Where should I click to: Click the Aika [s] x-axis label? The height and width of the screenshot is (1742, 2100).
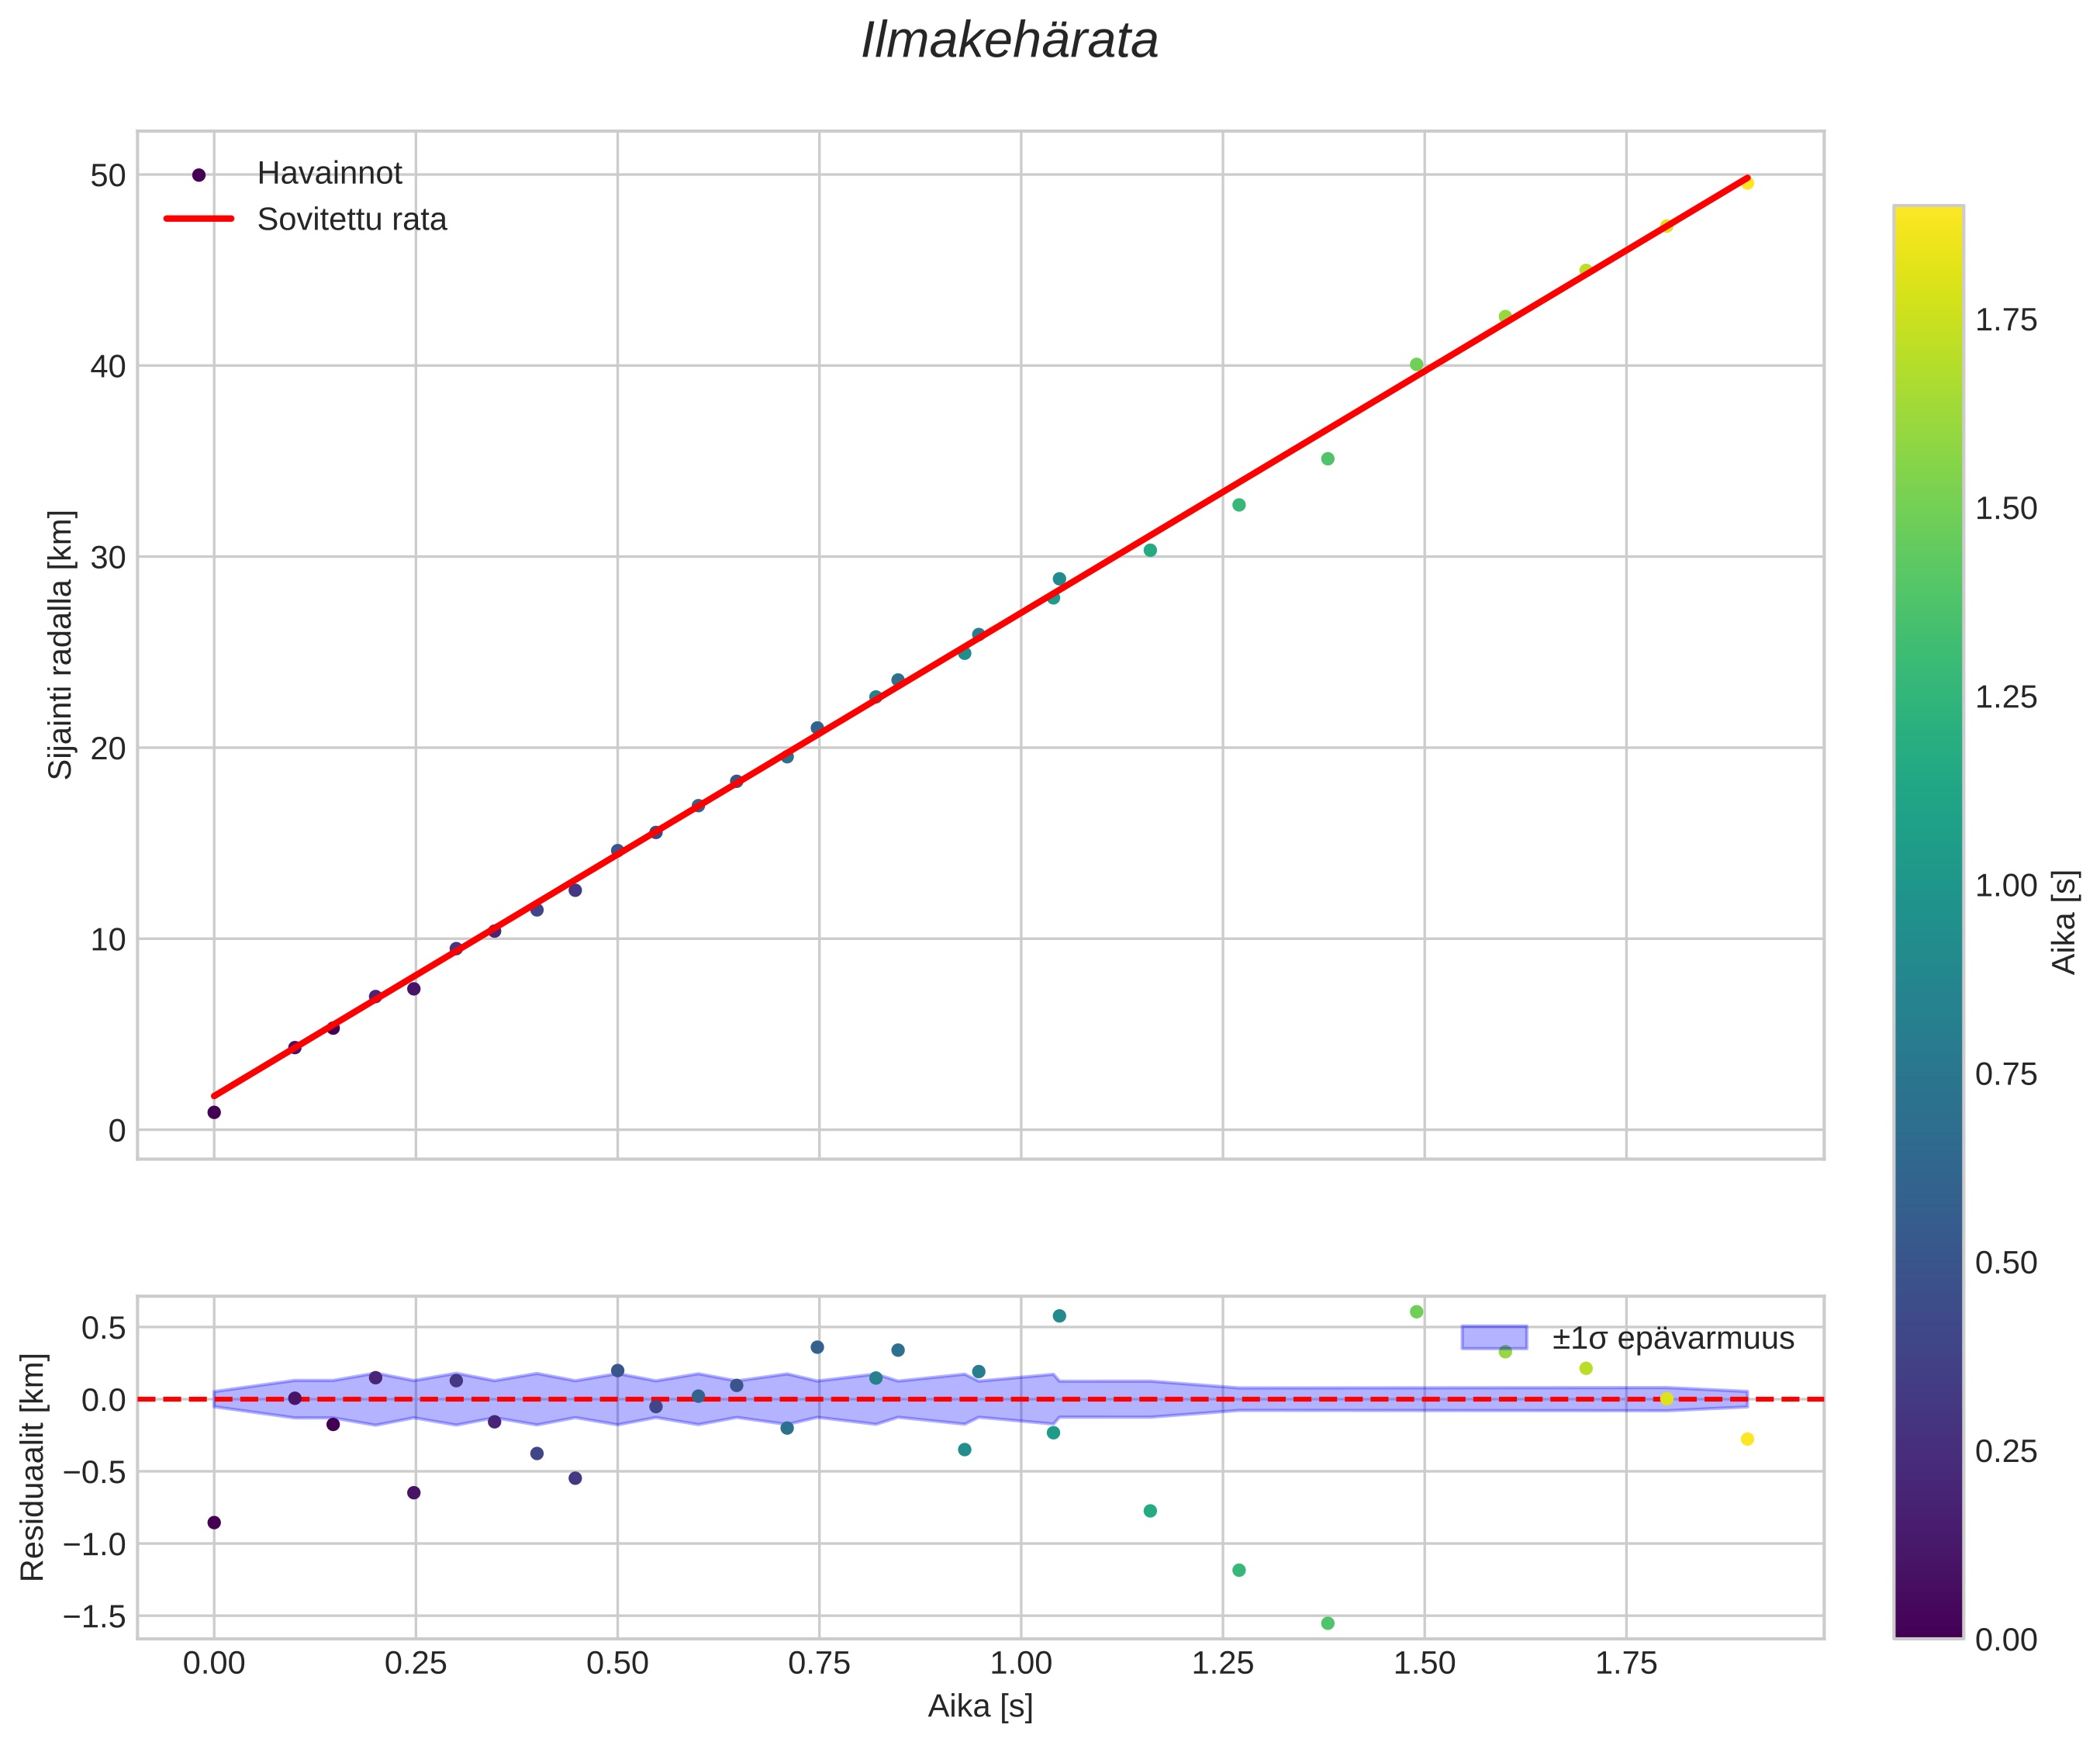[980, 1707]
